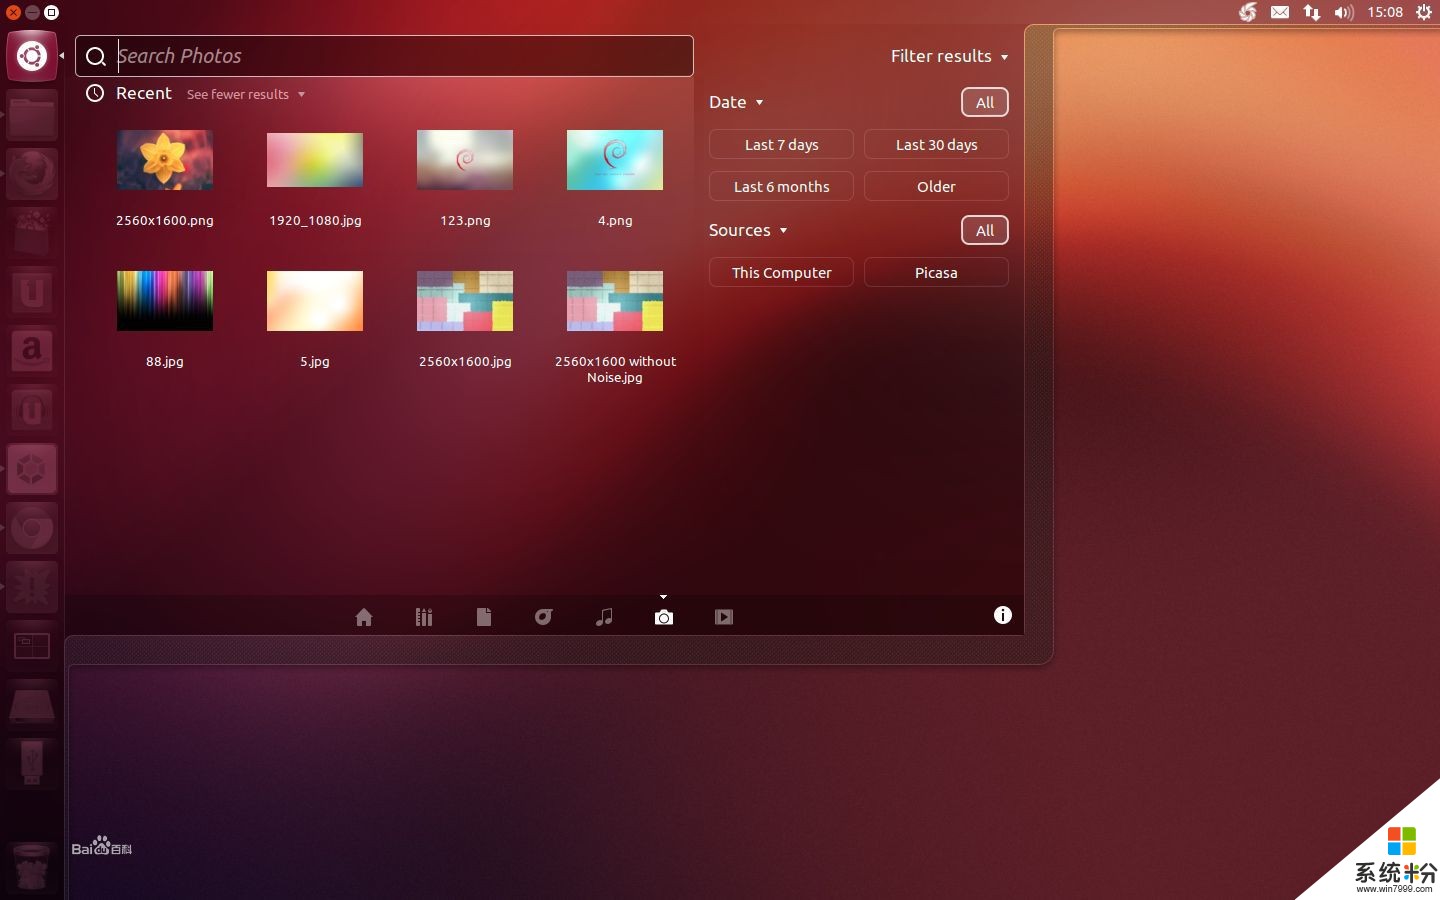
Task: Open the sound volume indicator
Action: click(1343, 12)
